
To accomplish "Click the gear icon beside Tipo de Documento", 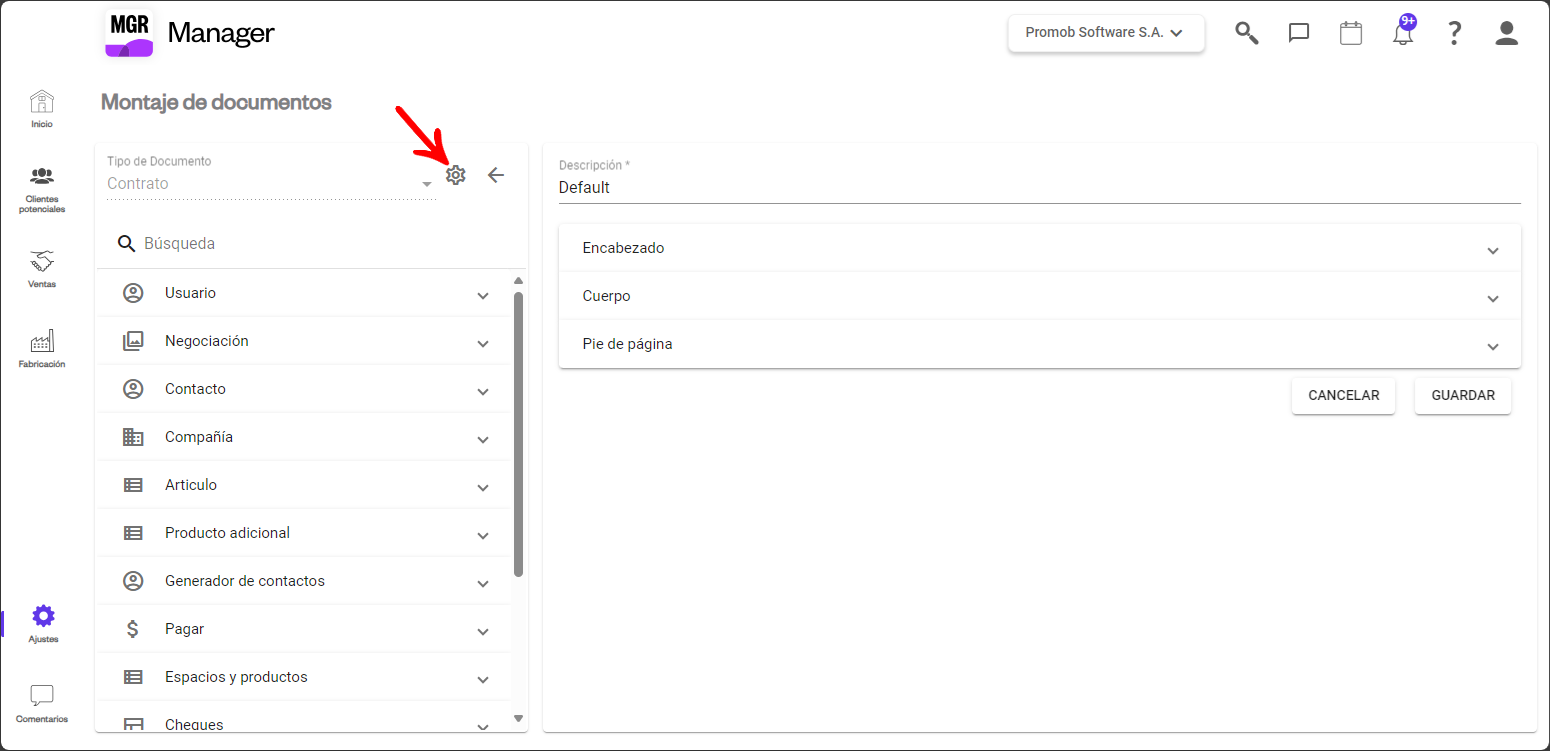I will click(456, 175).
